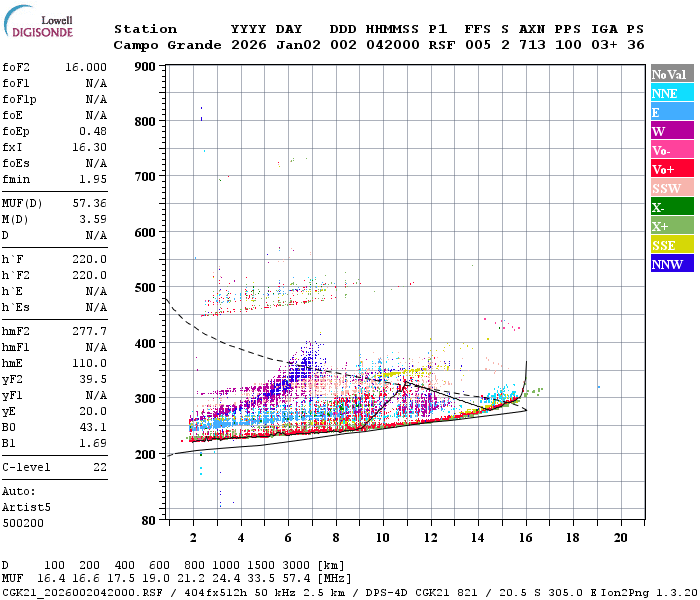This screenshot has width=700, height=600.
Task: Click the SSW salmon legend swatch
Action: [672, 188]
